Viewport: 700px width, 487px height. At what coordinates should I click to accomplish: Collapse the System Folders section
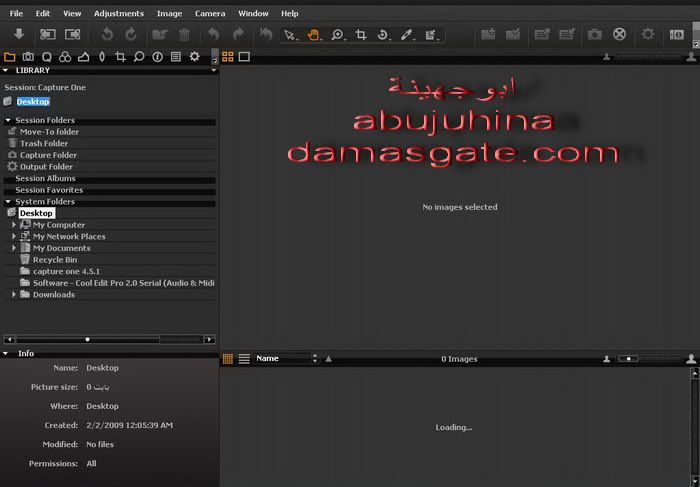click(x=8, y=202)
